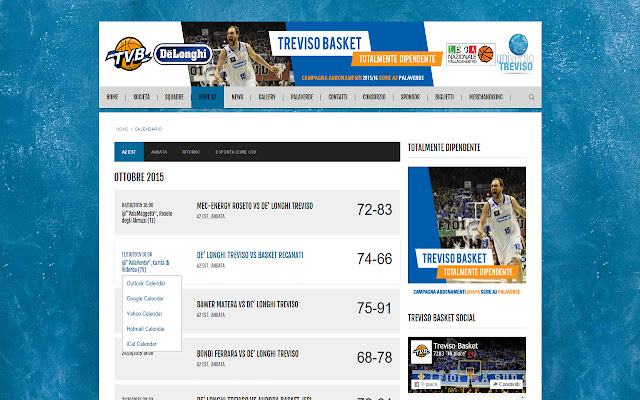The width and height of the screenshot is (640, 400).
Task: Click Treviso Basket Facebook page avatar
Action: point(421,352)
